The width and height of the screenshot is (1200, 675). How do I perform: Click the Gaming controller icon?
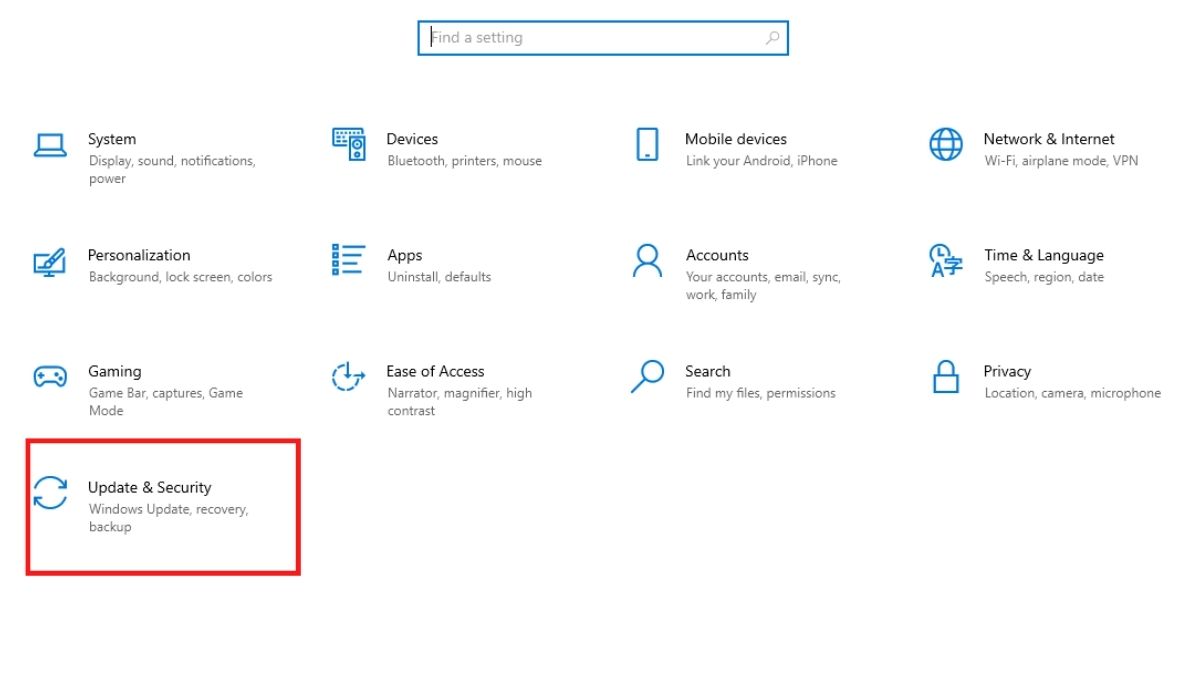50,377
